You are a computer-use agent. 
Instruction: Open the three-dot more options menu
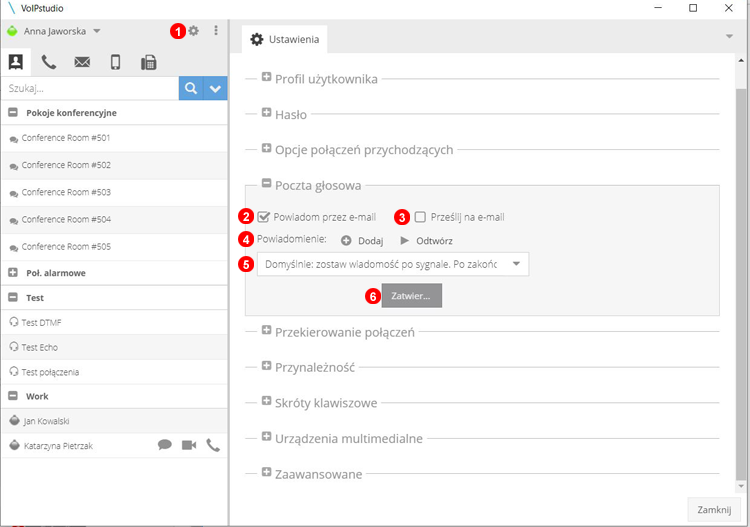pos(216,31)
